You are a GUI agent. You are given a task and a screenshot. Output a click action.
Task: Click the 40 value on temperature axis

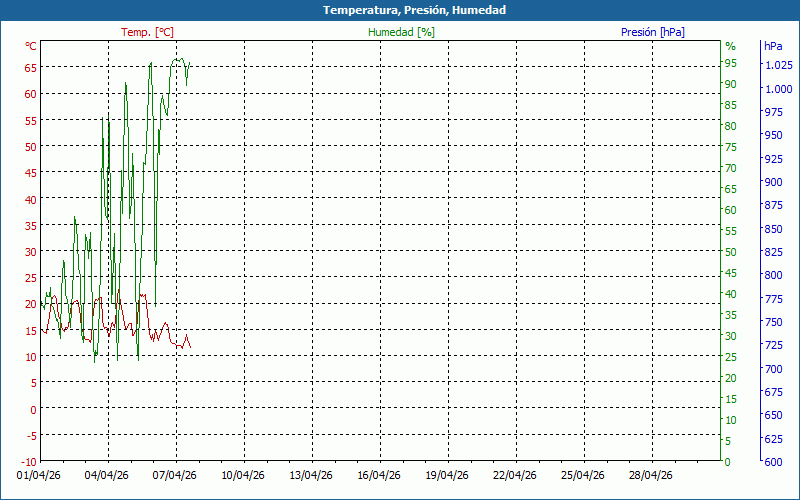(30, 199)
